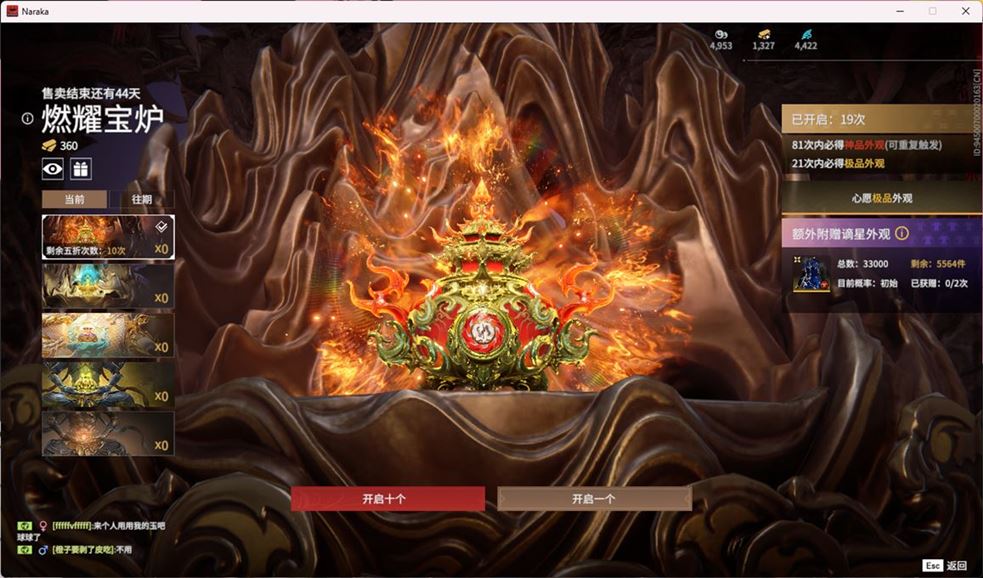
Task: Select the yellow-green clawed treasure thumbnail
Action: (108, 384)
